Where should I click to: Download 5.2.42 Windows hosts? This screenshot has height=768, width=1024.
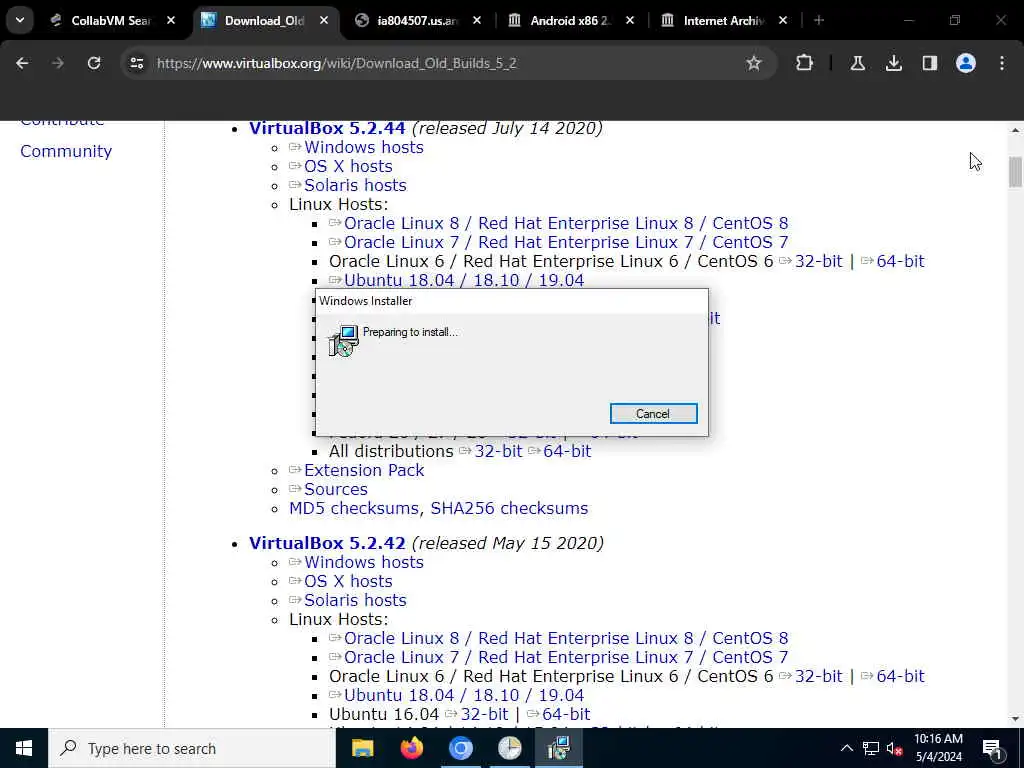[364, 562]
